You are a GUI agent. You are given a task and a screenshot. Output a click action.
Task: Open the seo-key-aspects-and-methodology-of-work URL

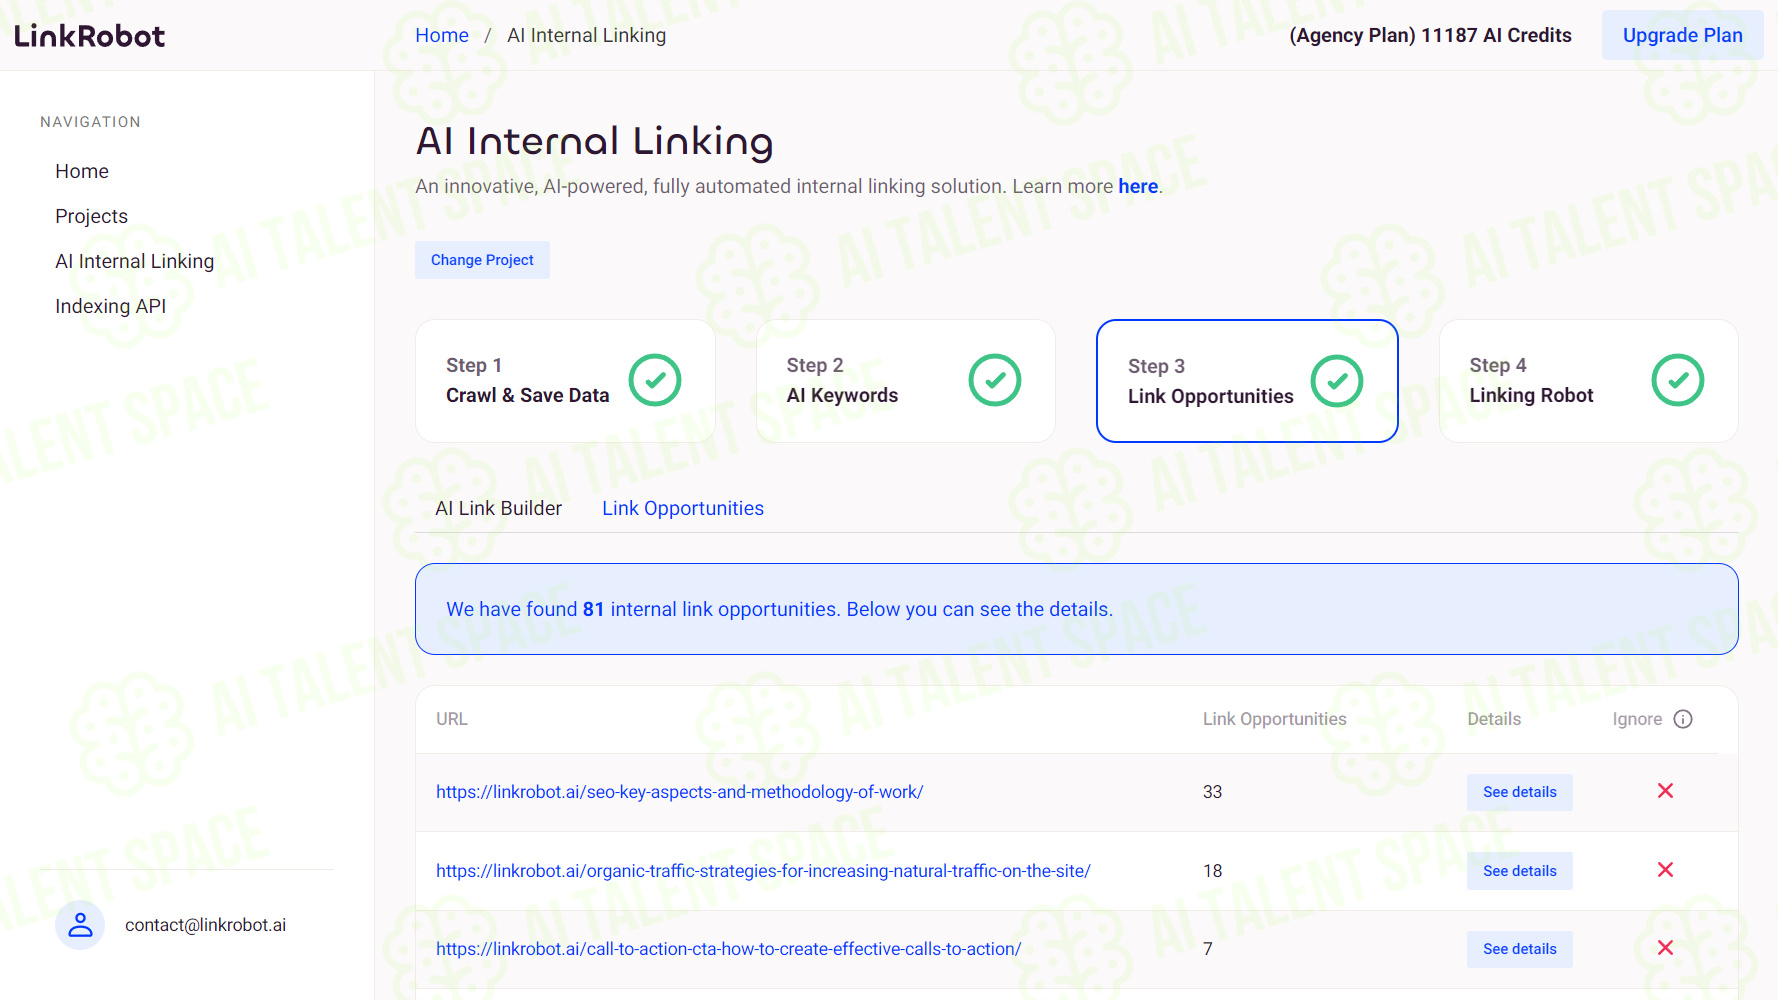679,792
